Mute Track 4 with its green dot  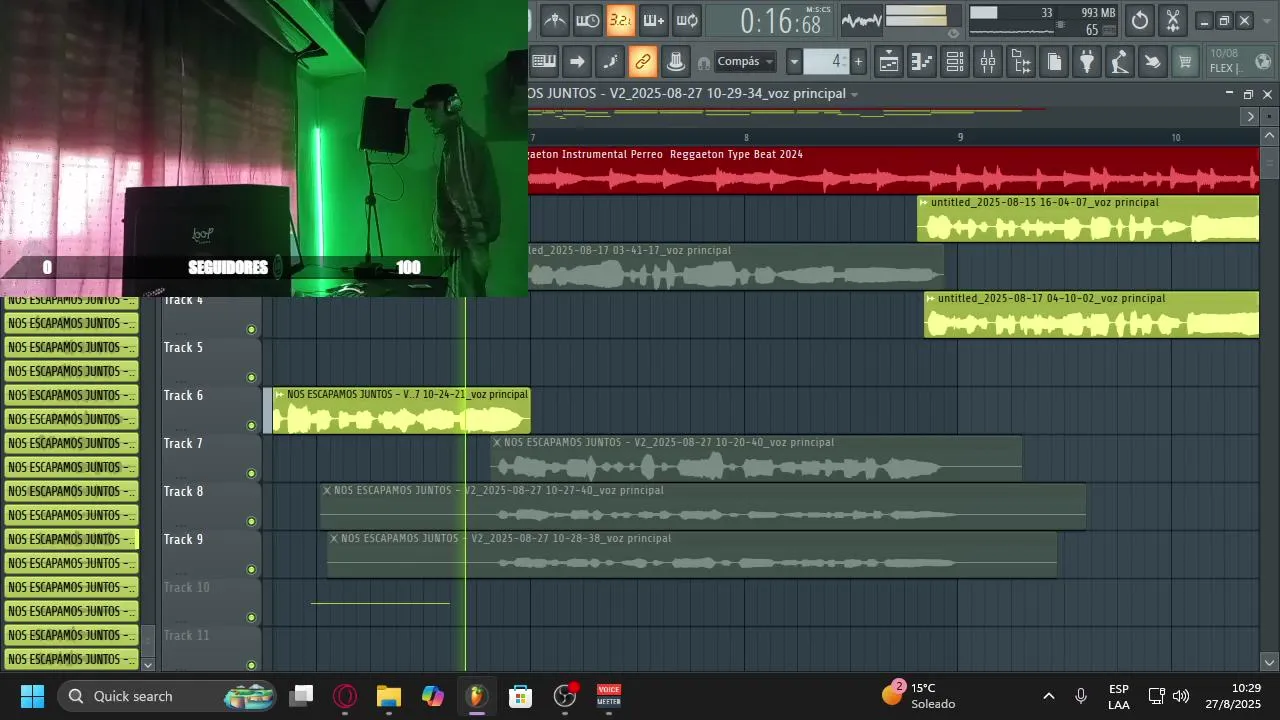[251, 329]
